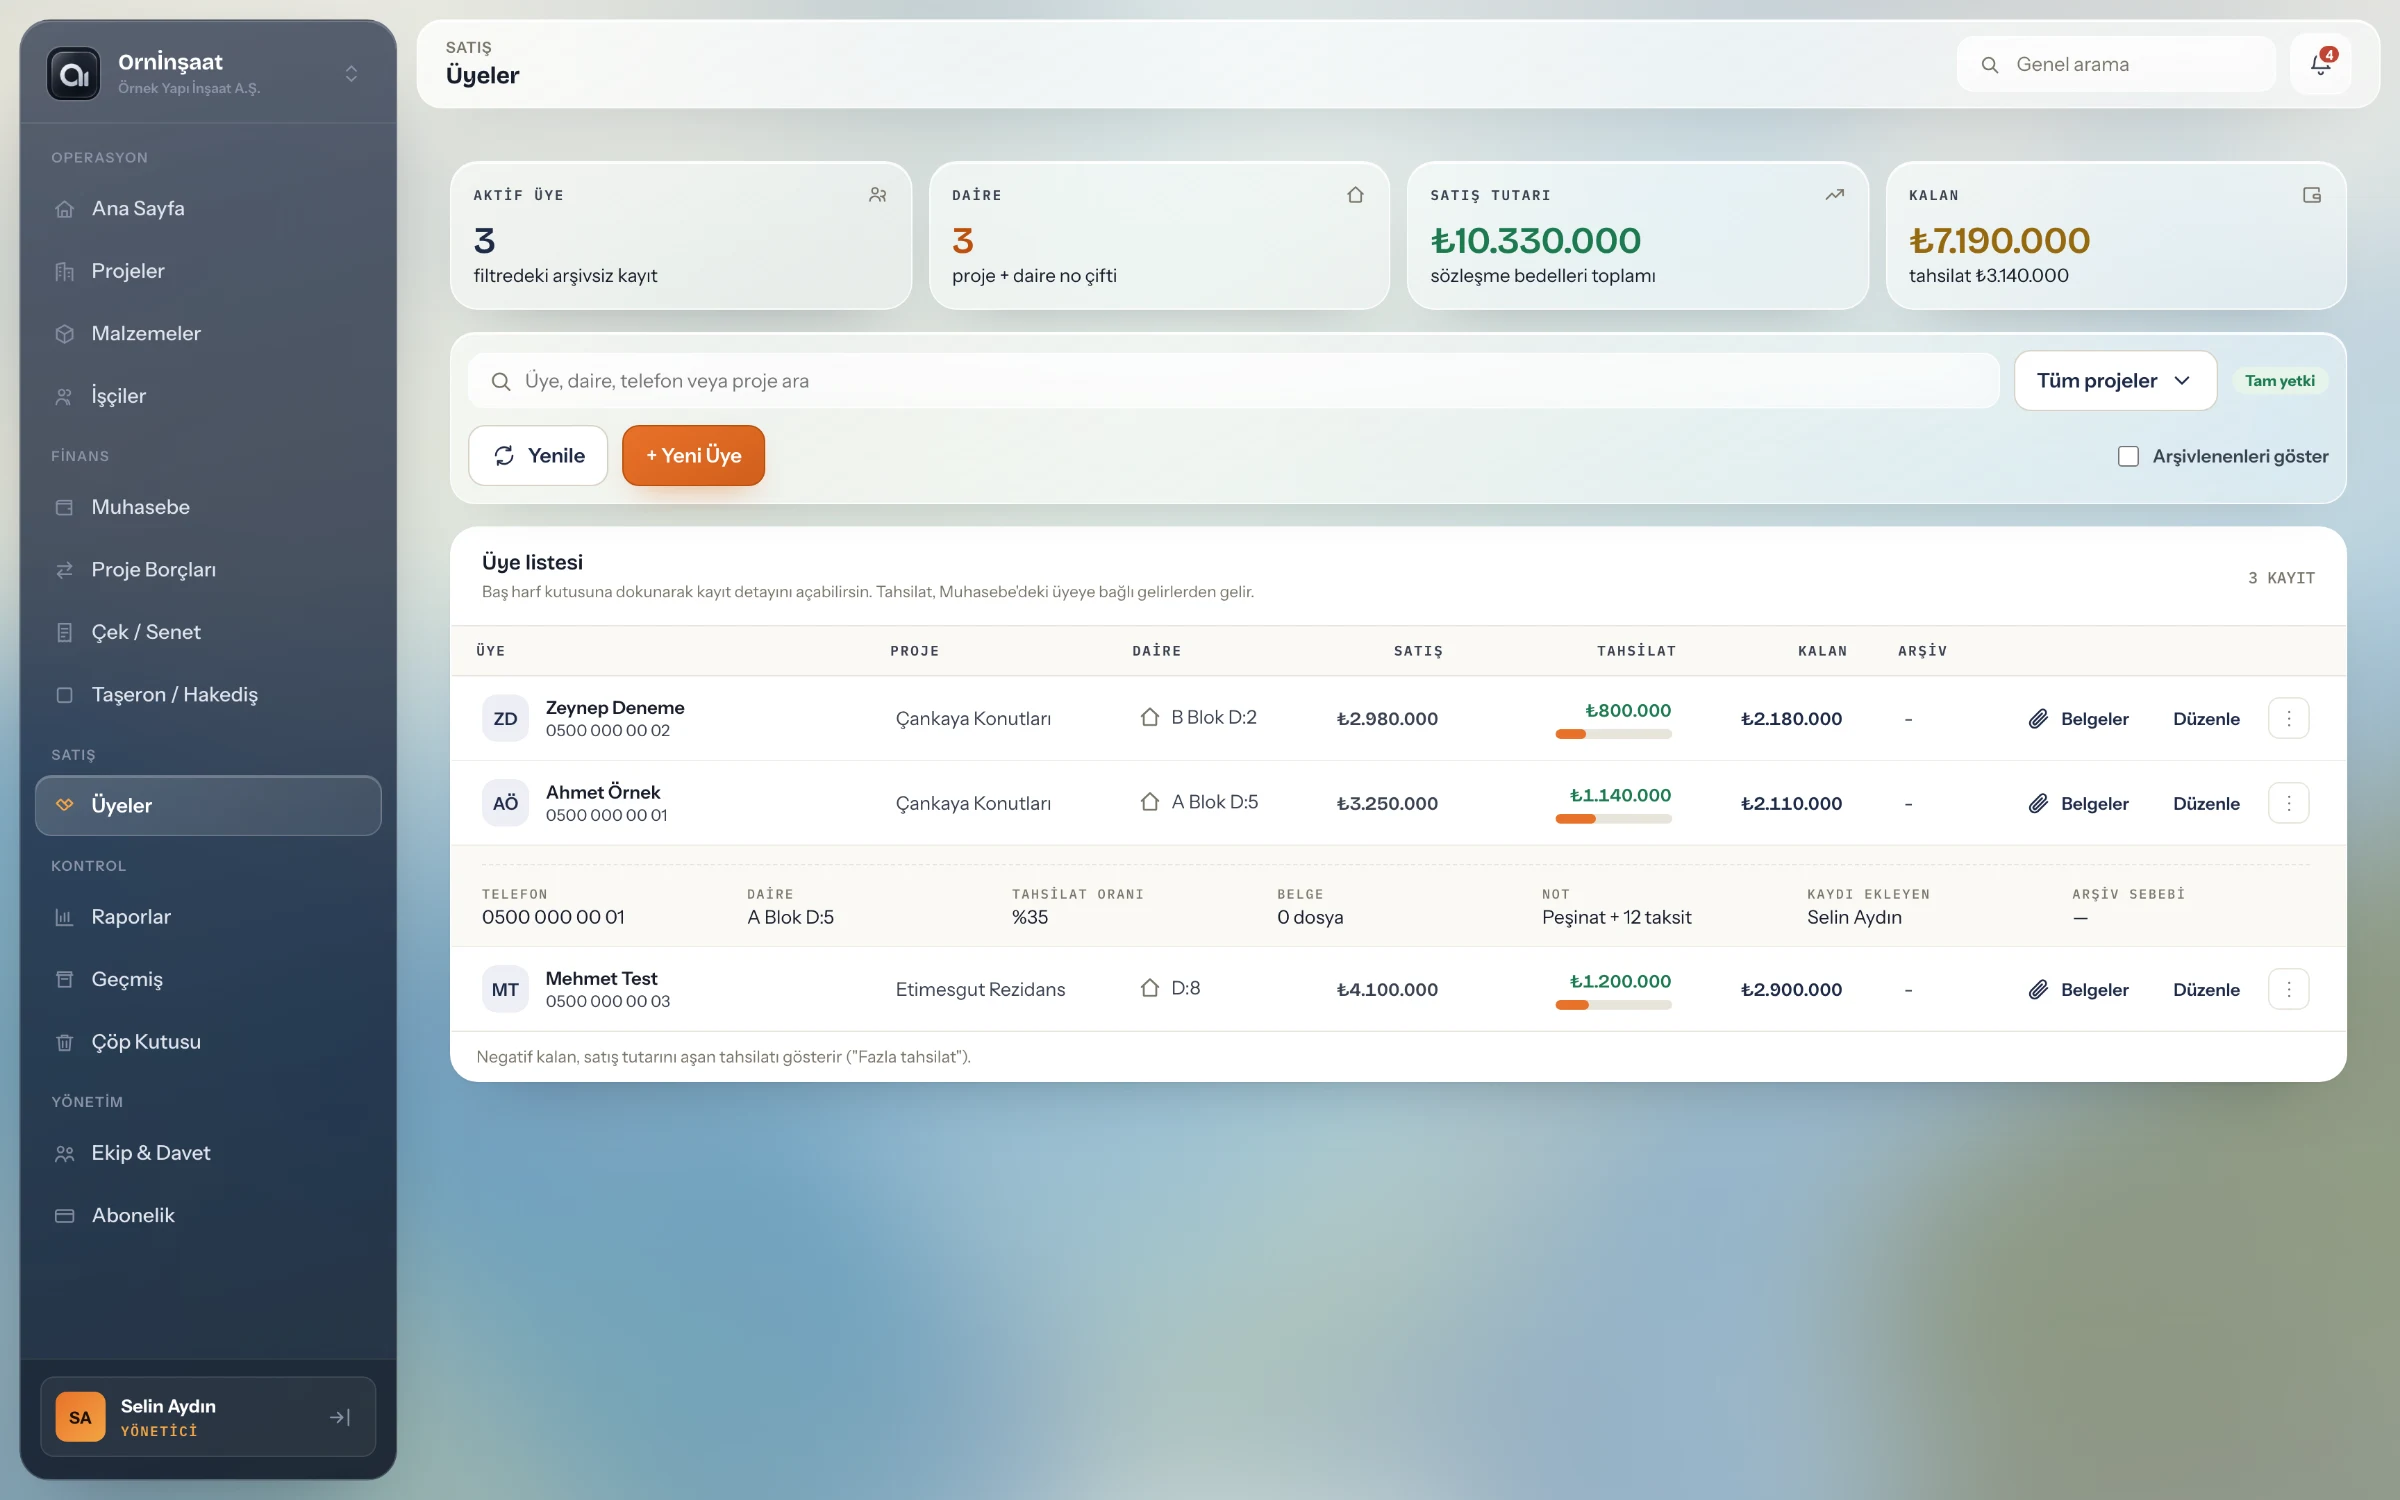Screen dimensions: 2400x1500
Task: Click the + Yeni Üye button
Action: pyautogui.click(x=693, y=456)
